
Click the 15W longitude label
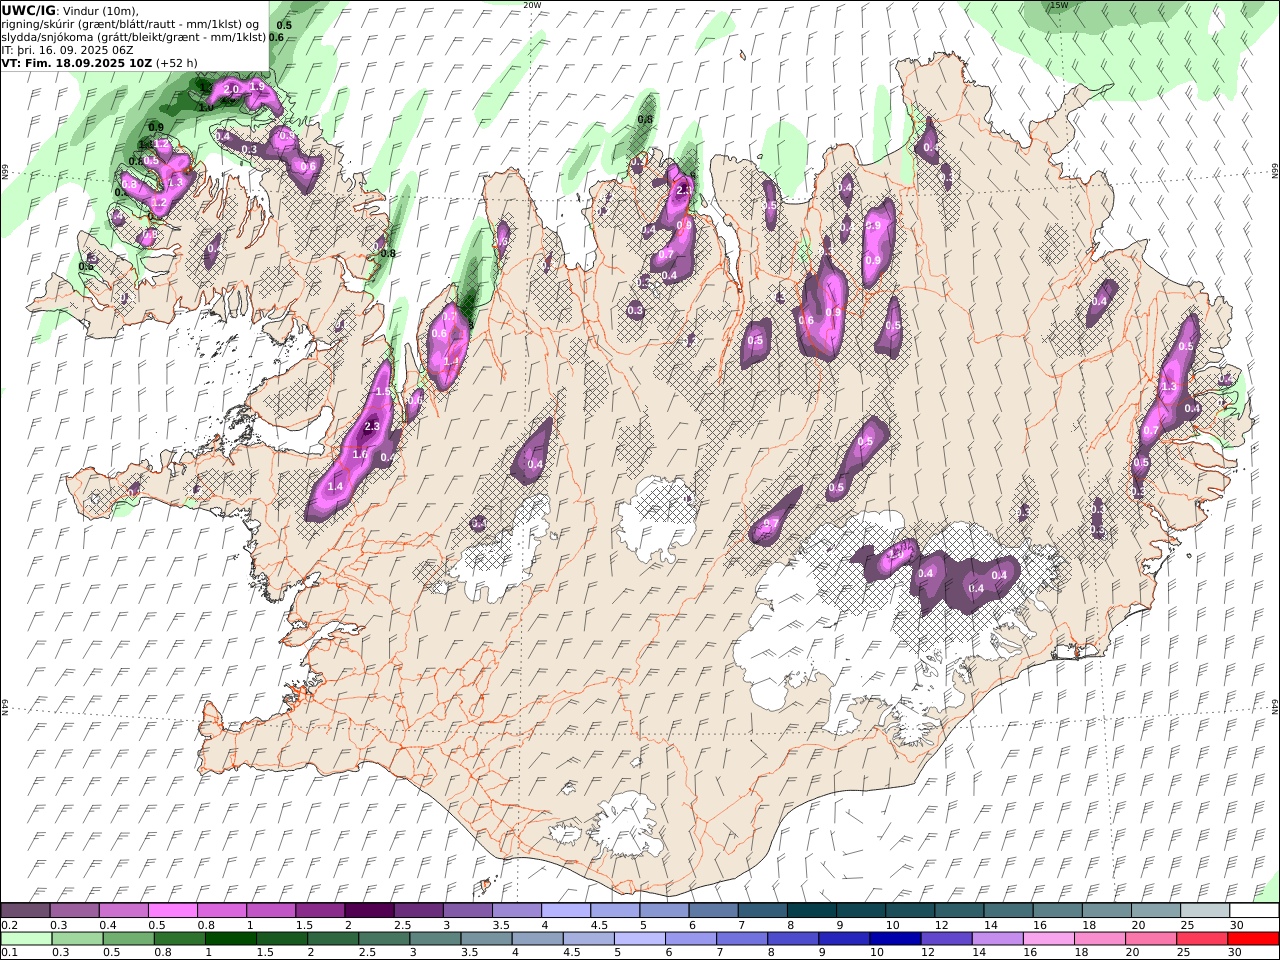pyautogui.click(x=1059, y=5)
